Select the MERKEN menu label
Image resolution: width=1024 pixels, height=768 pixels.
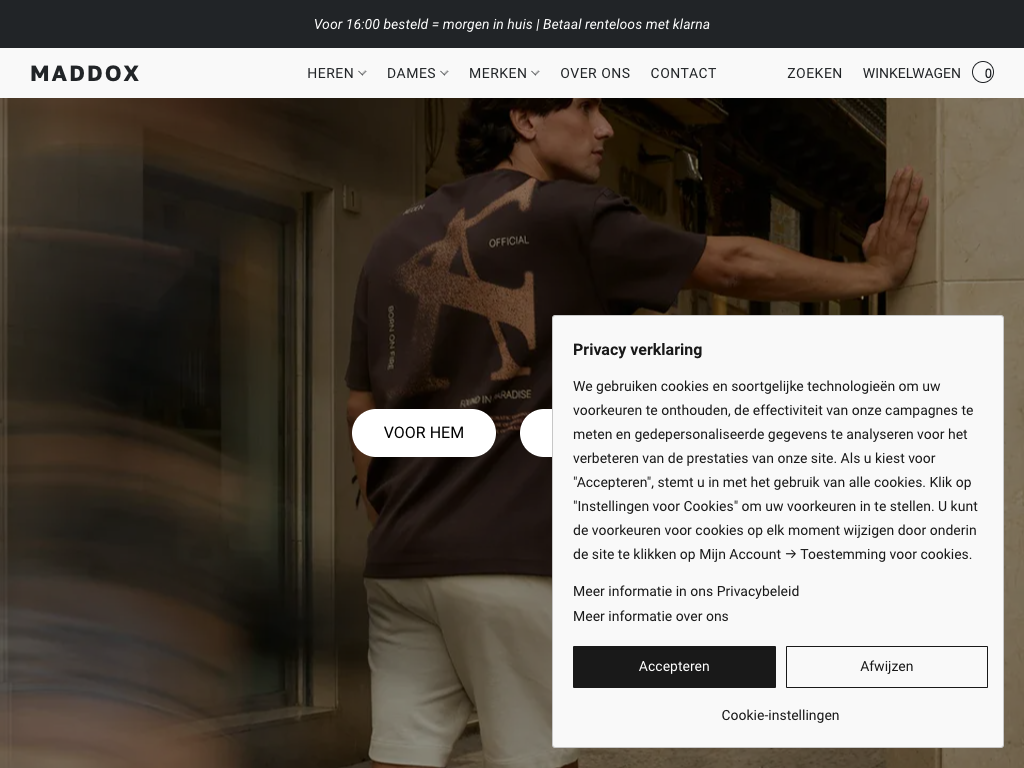[x=498, y=73]
